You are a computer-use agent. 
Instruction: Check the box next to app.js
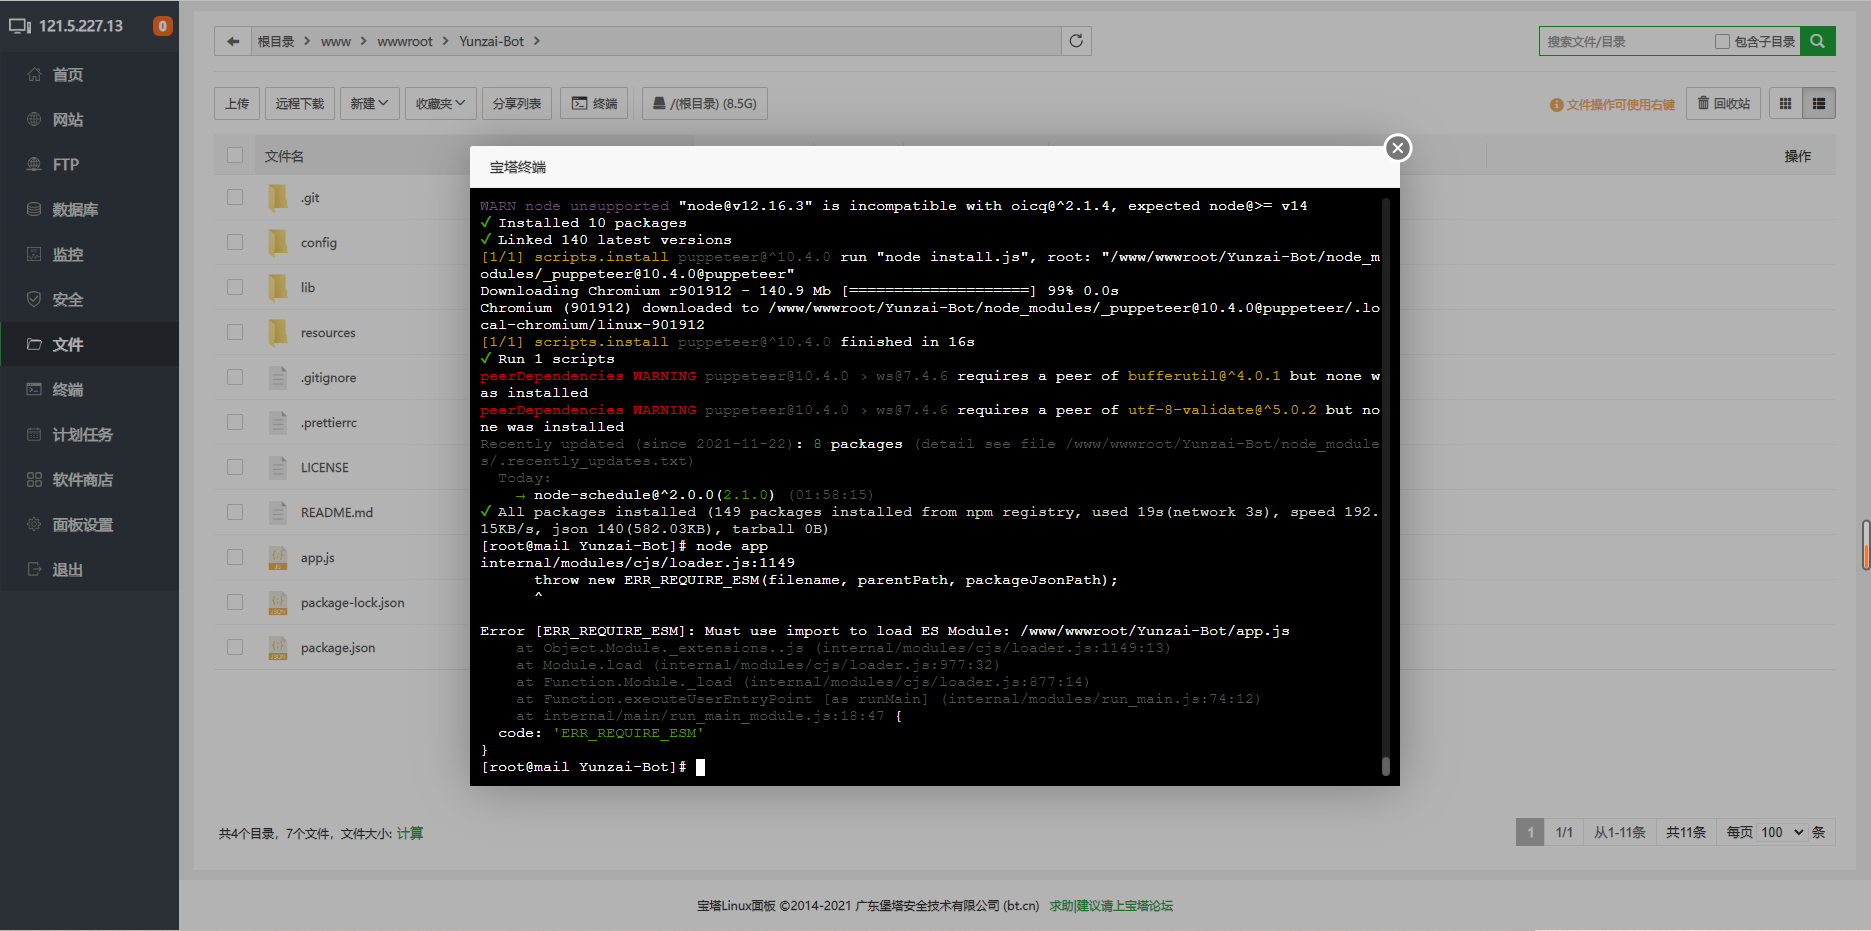click(x=234, y=557)
